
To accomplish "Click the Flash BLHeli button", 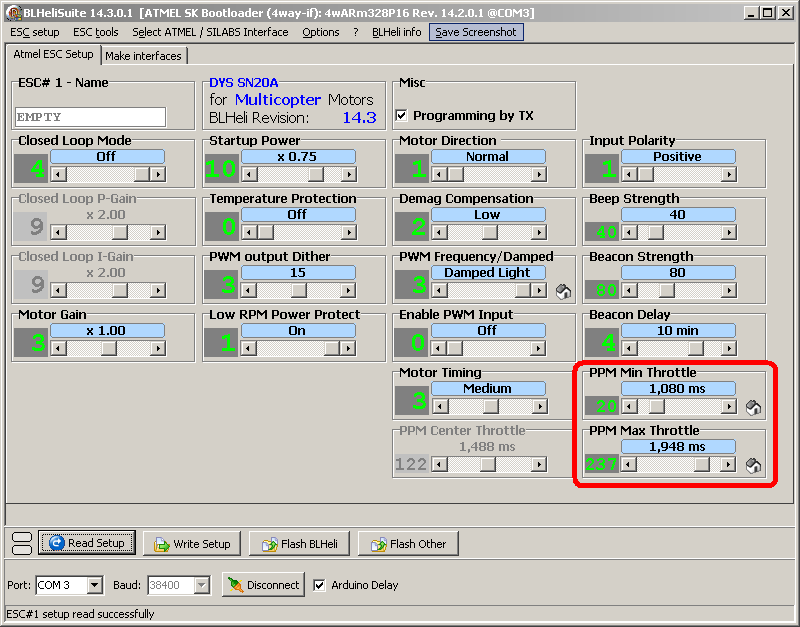I will (x=299, y=544).
